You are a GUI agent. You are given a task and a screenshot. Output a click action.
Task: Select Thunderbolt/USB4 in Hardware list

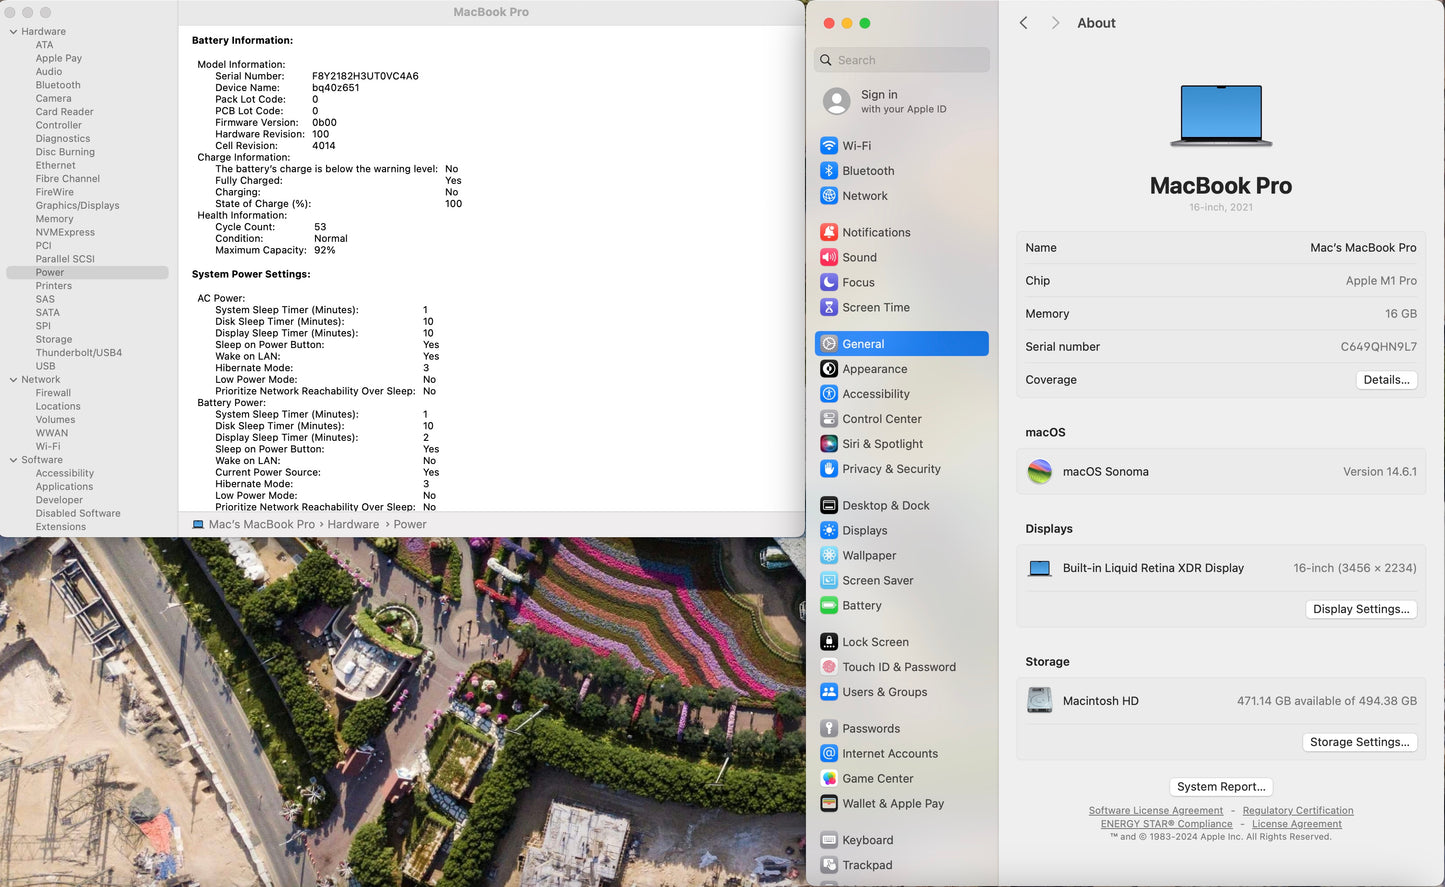pyautogui.click(x=79, y=353)
